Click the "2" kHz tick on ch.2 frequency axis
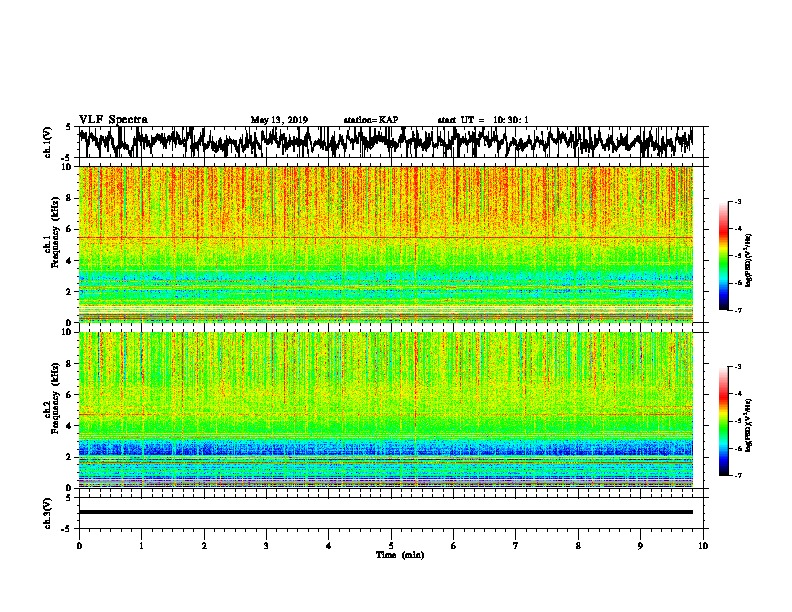The width and height of the screenshot is (792, 612). (x=71, y=457)
